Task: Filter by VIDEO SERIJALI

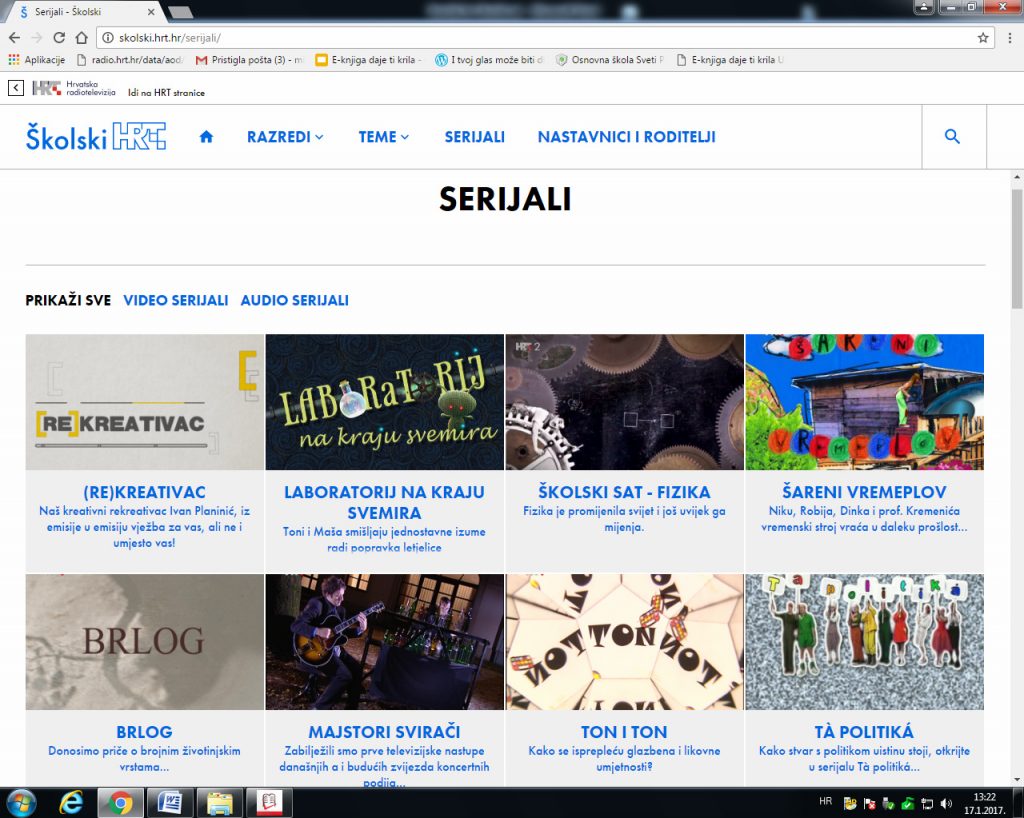Action: [176, 300]
